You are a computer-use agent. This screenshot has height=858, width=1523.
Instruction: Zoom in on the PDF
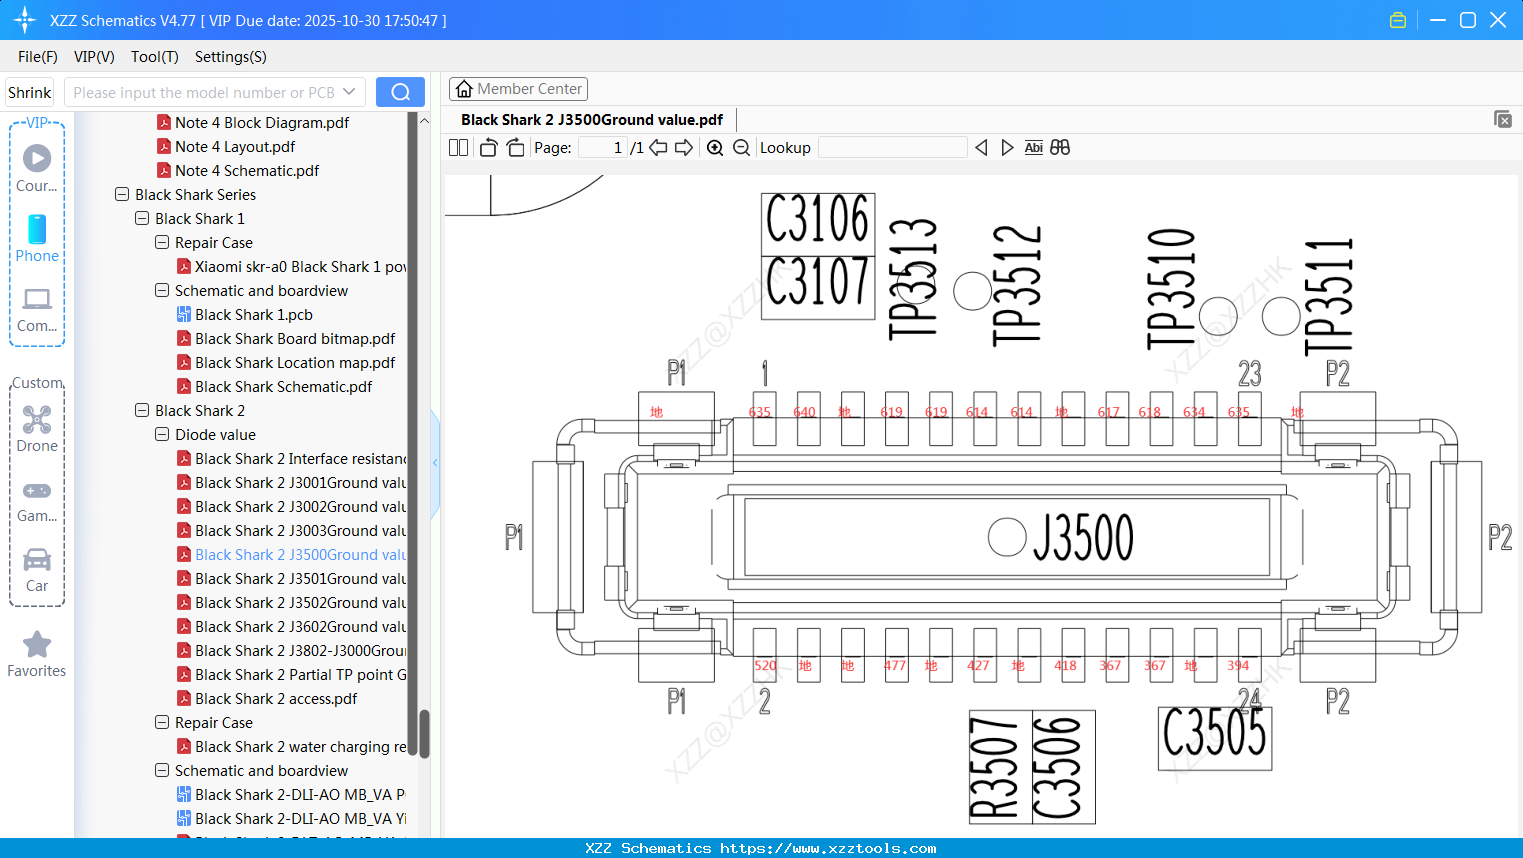pyautogui.click(x=715, y=148)
